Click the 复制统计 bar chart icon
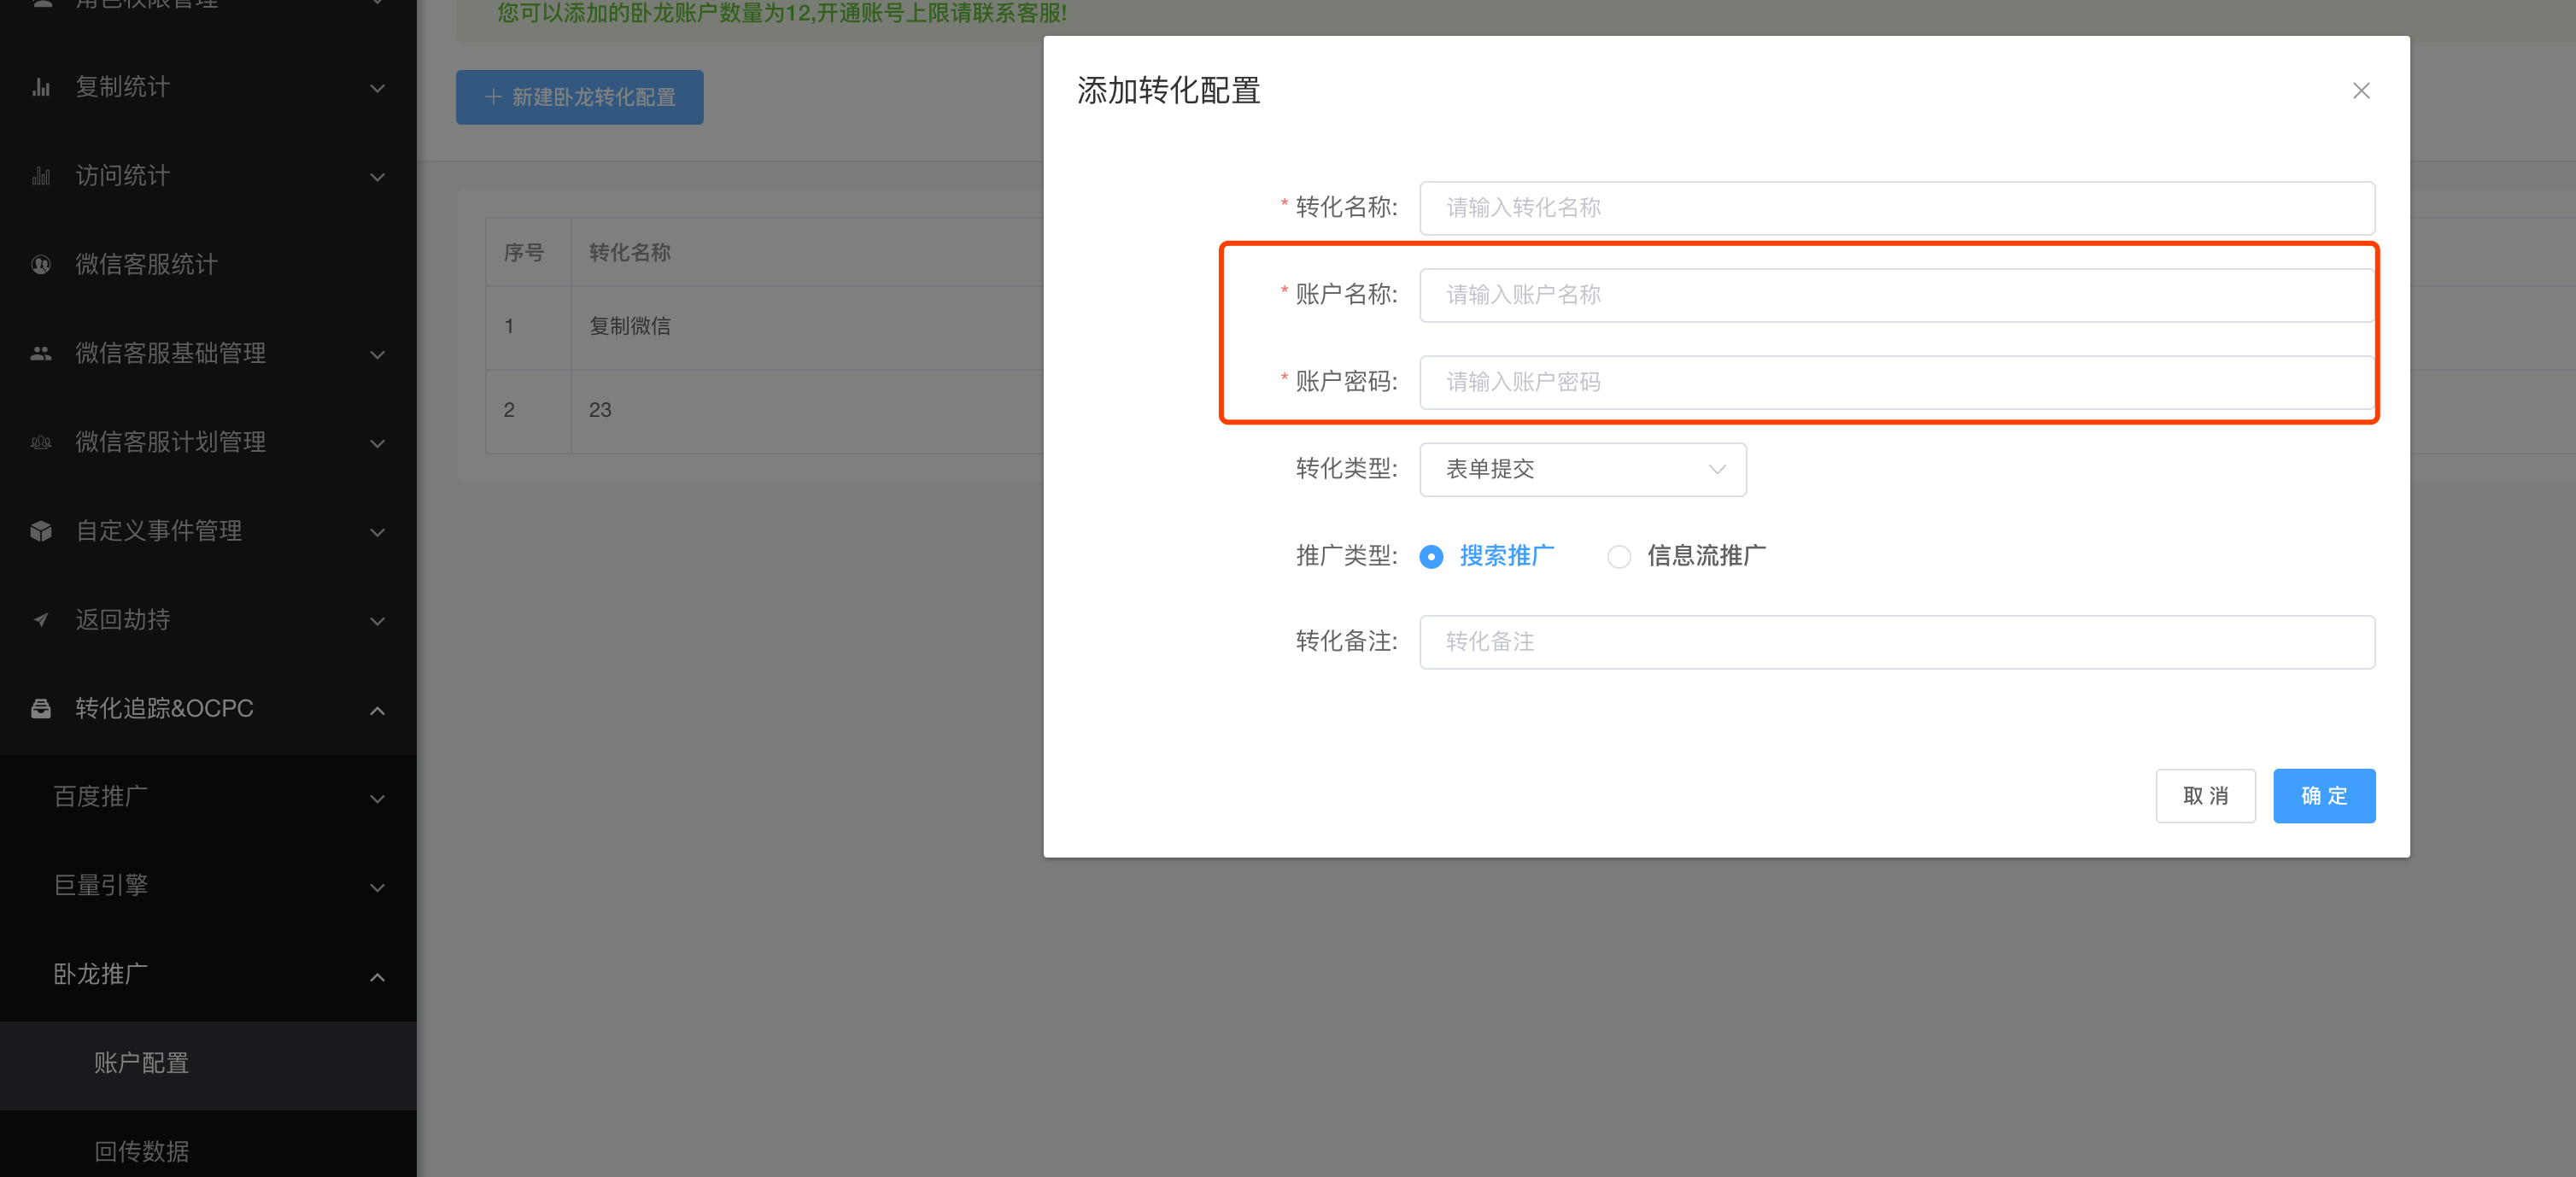Image resolution: width=2576 pixels, height=1177 pixels. (41, 88)
